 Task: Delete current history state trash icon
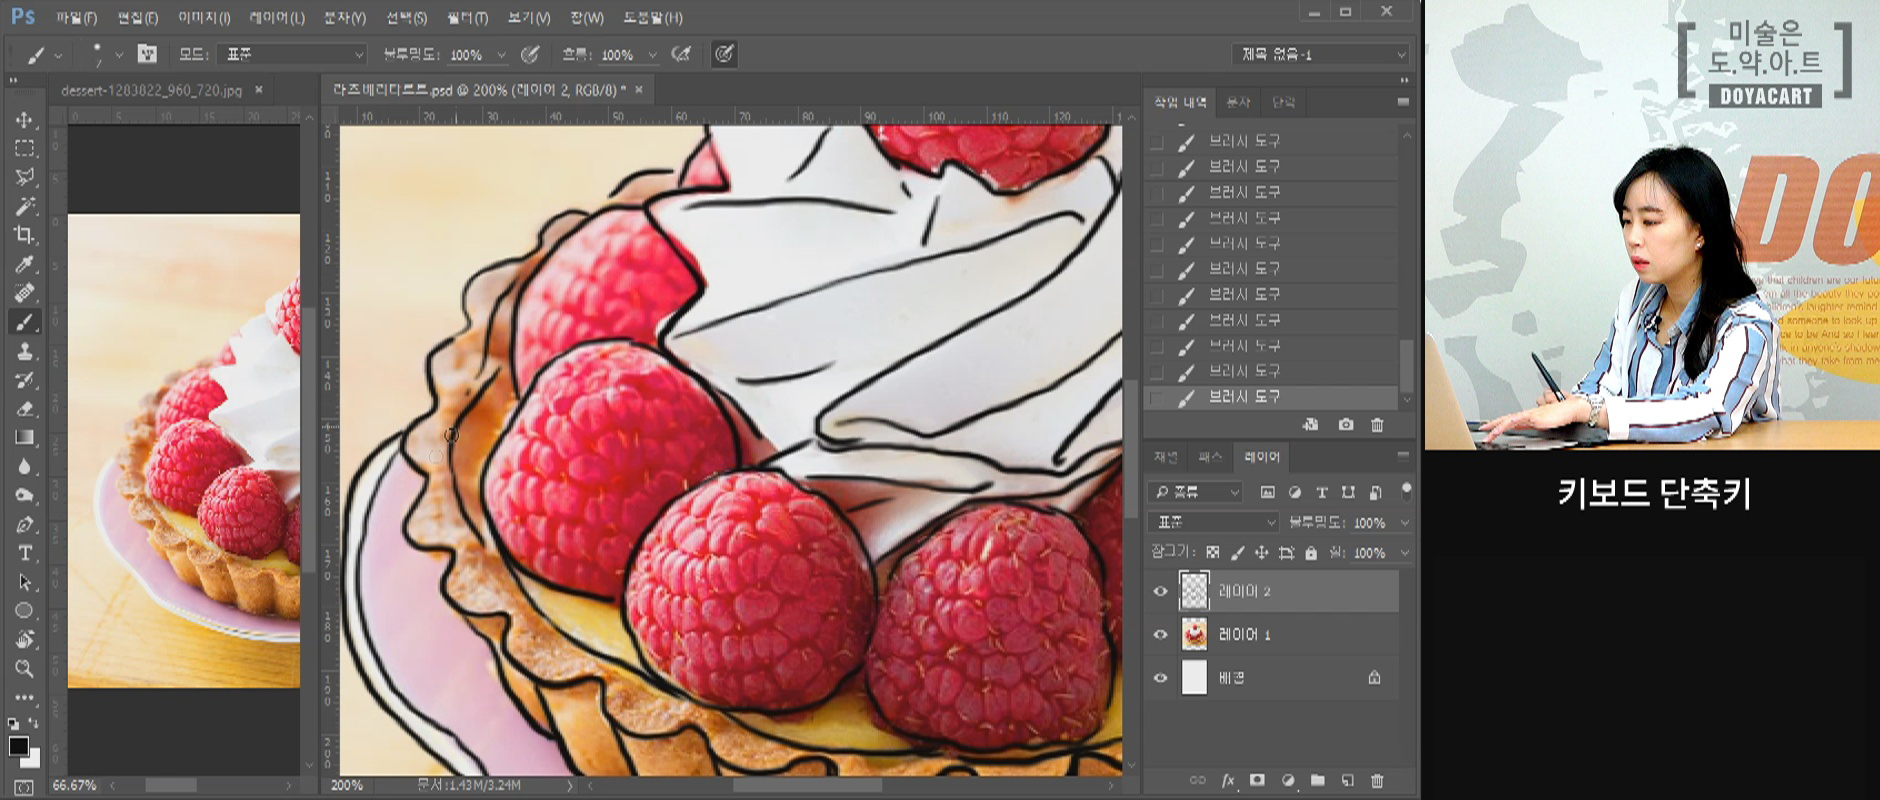[x=1377, y=425]
